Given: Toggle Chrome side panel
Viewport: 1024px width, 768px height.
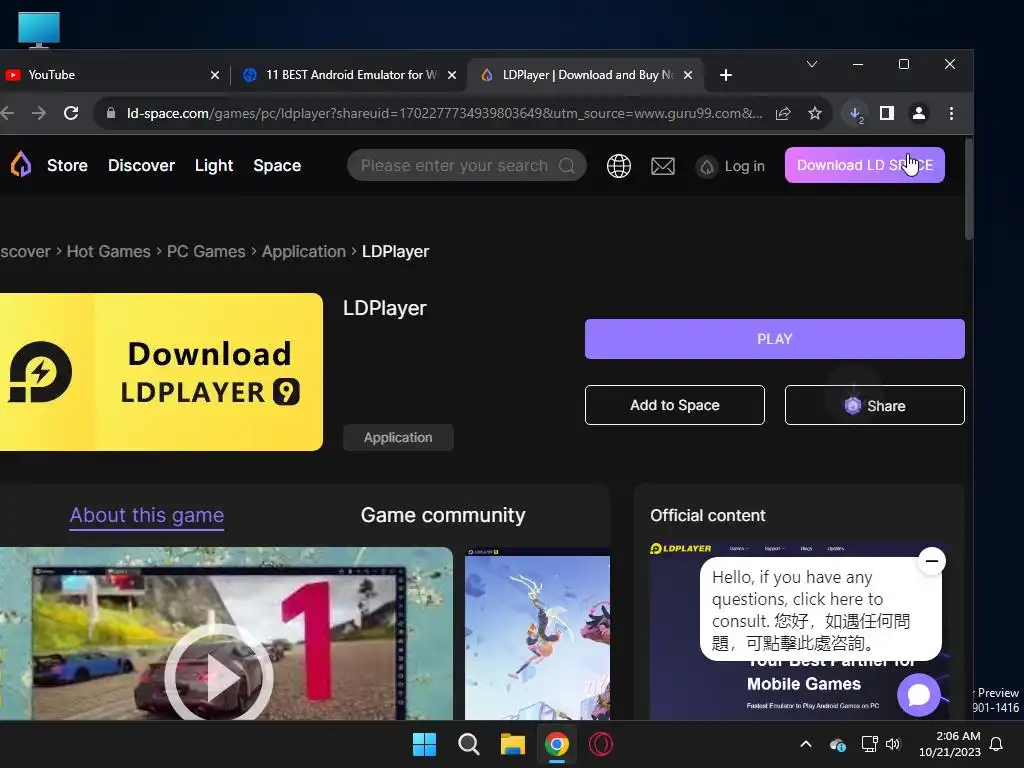Looking at the screenshot, I should pos(886,113).
